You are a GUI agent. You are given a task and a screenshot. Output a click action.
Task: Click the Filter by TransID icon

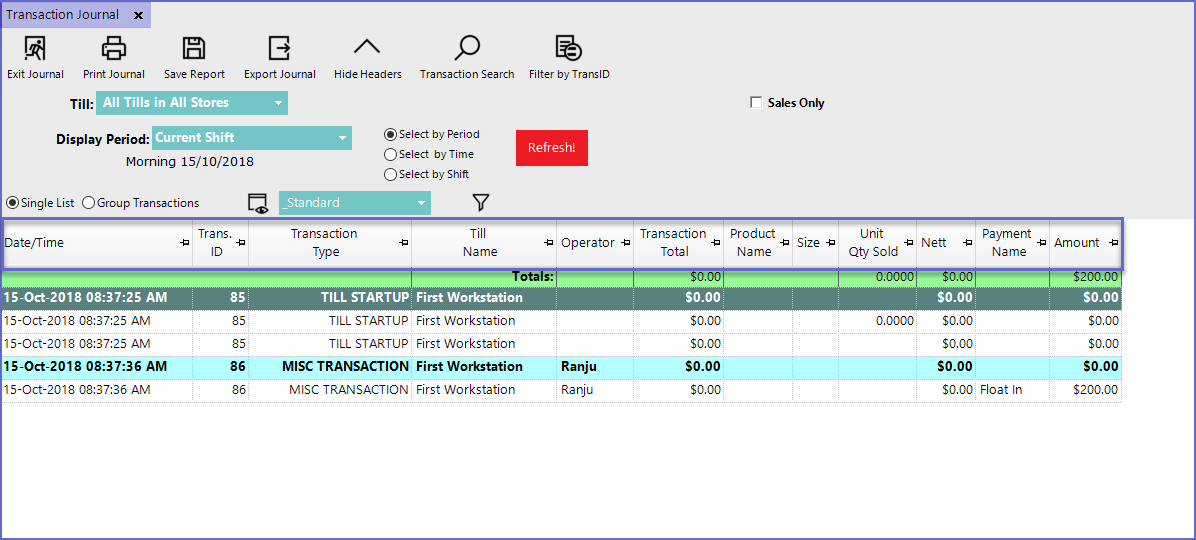pos(569,48)
